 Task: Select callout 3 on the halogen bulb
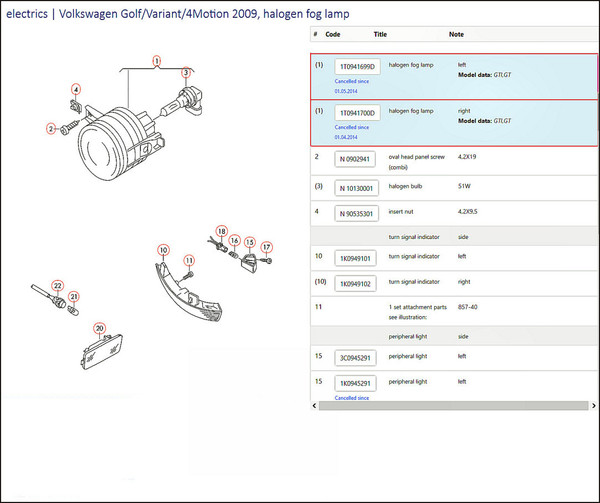(x=185, y=73)
